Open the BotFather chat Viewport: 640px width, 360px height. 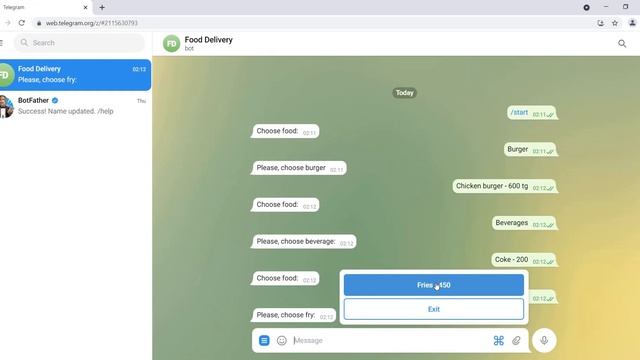[75, 106]
